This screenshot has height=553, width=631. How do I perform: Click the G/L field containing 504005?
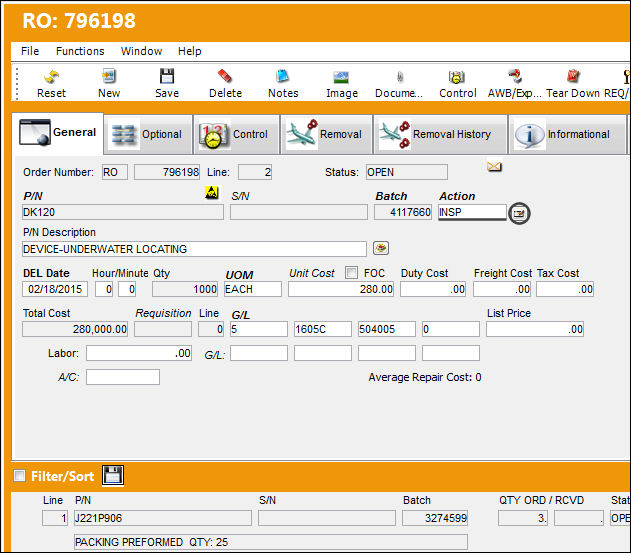pos(387,329)
